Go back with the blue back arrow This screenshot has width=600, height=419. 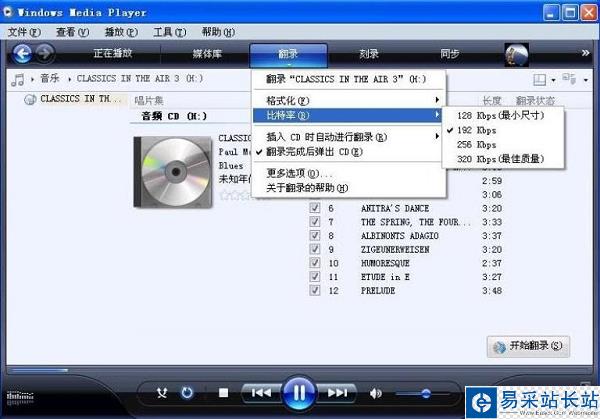22,54
